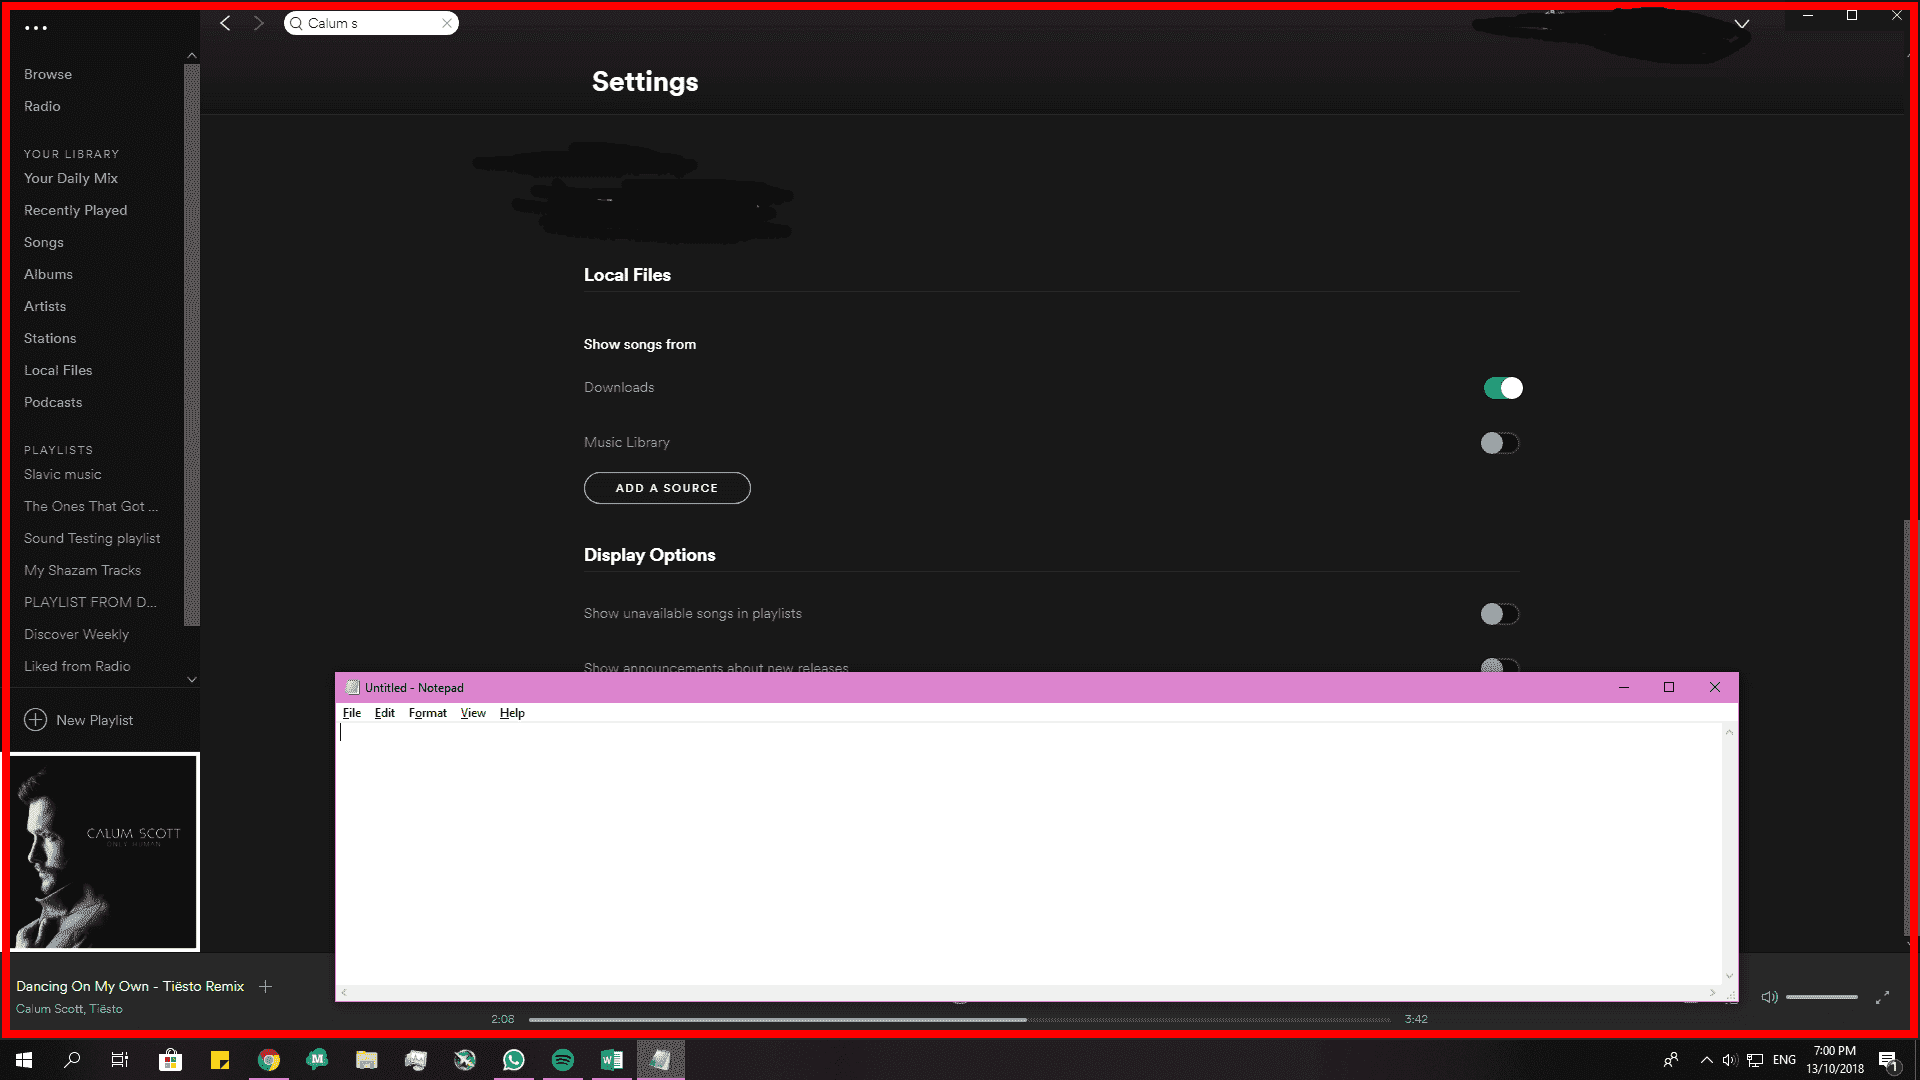This screenshot has height=1080, width=1920.
Task: Go to Browse in the sidebar
Action: (x=48, y=74)
